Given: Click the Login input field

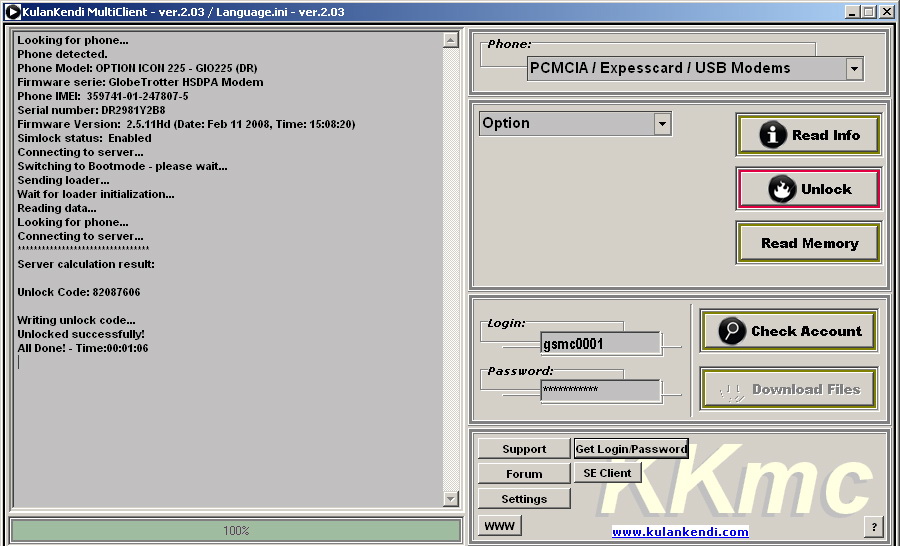Looking at the screenshot, I should pyautogui.click(x=600, y=343).
